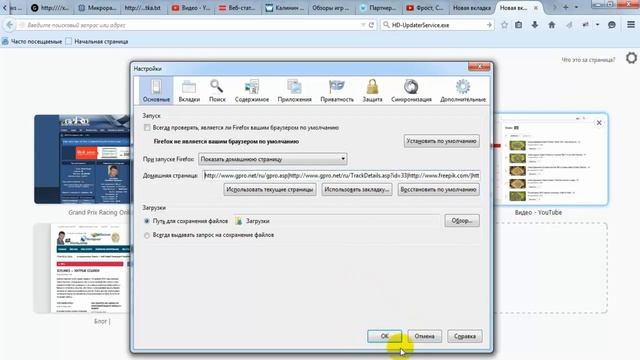Select Путь для сохранения файлов radio option
640x360 pixels.
point(147,221)
